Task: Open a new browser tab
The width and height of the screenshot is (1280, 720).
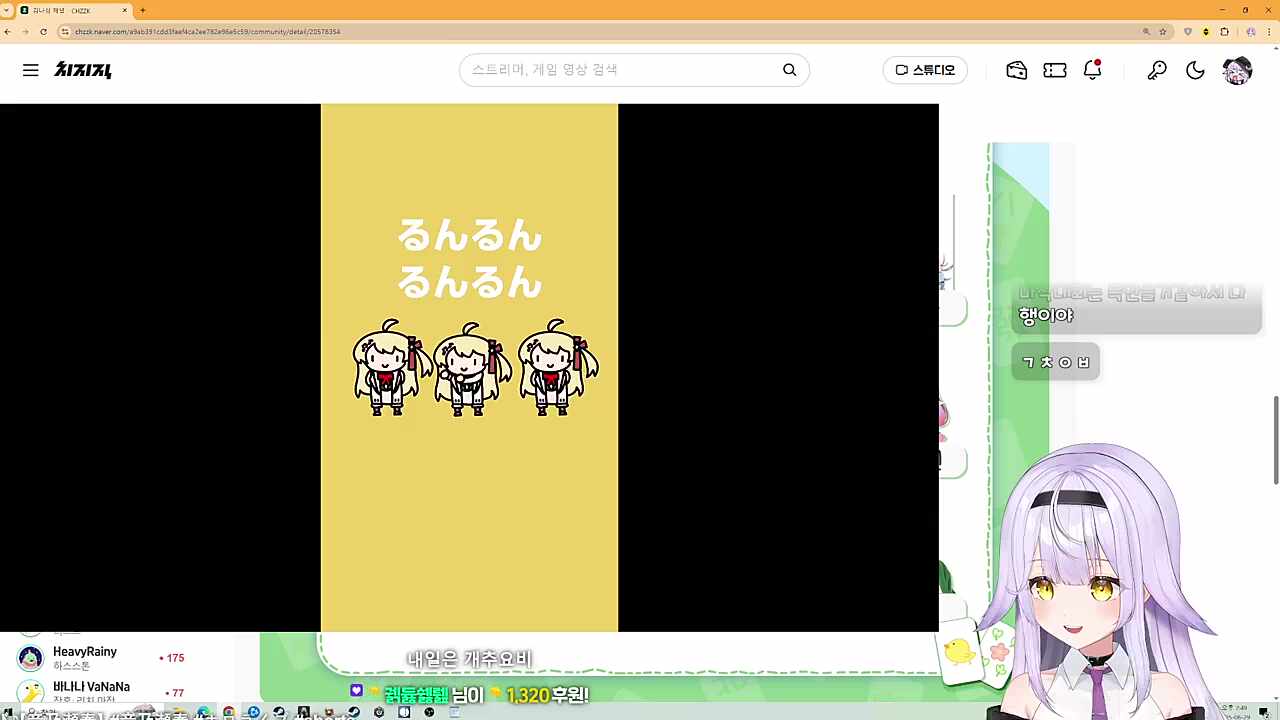Action: (143, 10)
